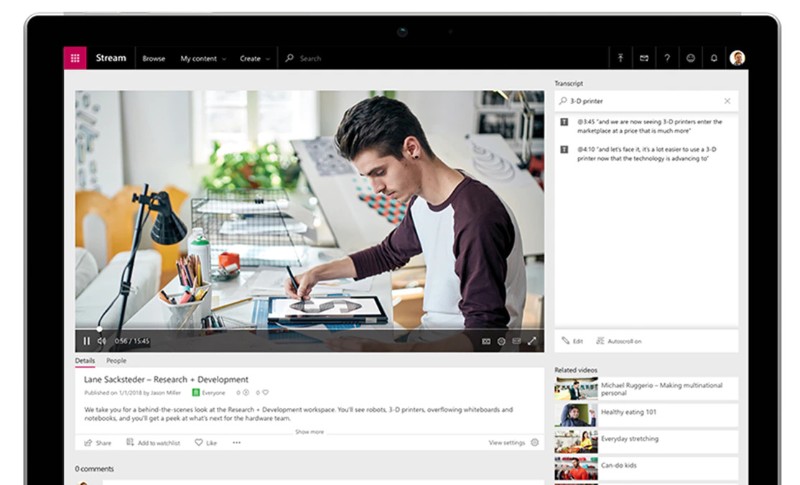The width and height of the screenshot is (800, 485).
Task: Click the video progress bar
Action: click(310, 329)
